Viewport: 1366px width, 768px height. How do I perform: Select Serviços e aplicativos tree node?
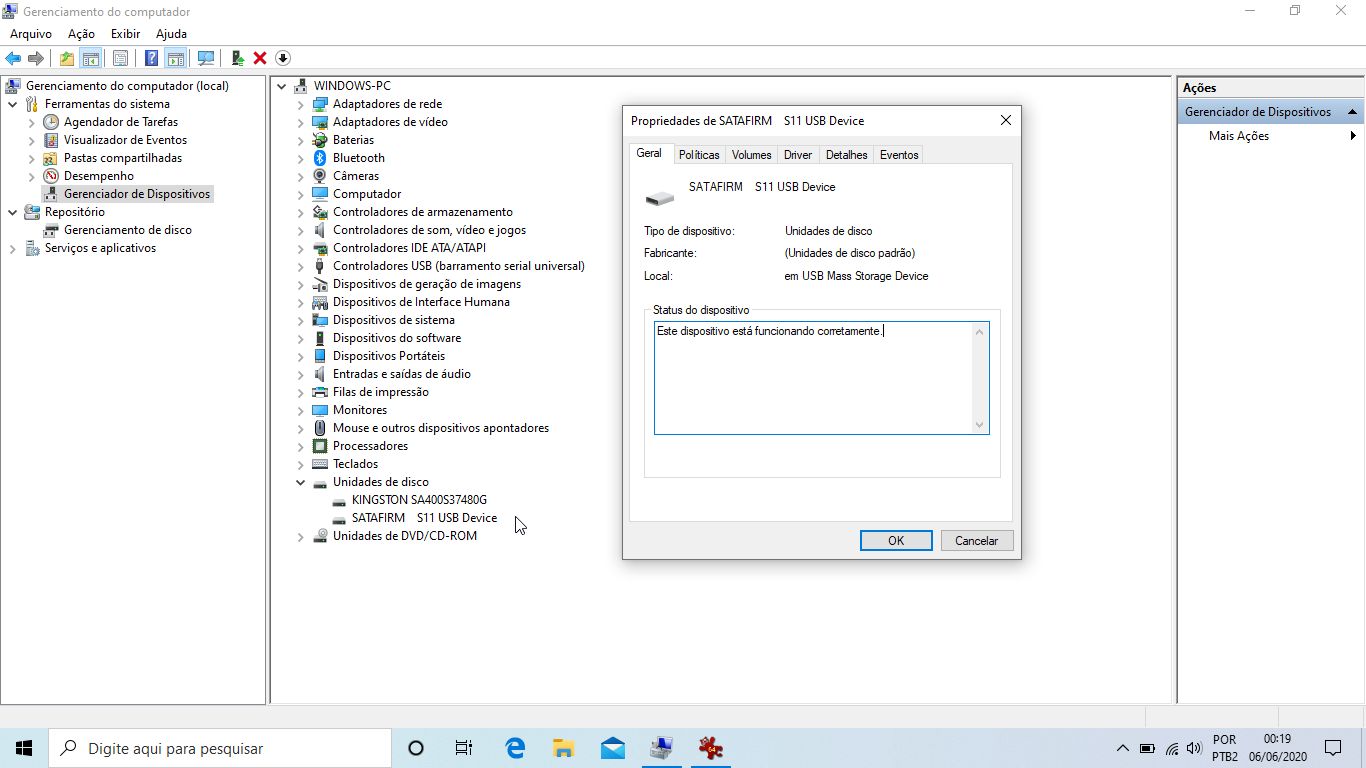(100, 248)
